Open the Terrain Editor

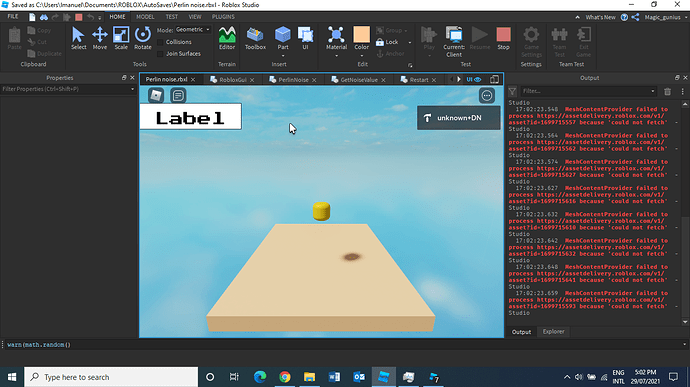tap(227, 38)
